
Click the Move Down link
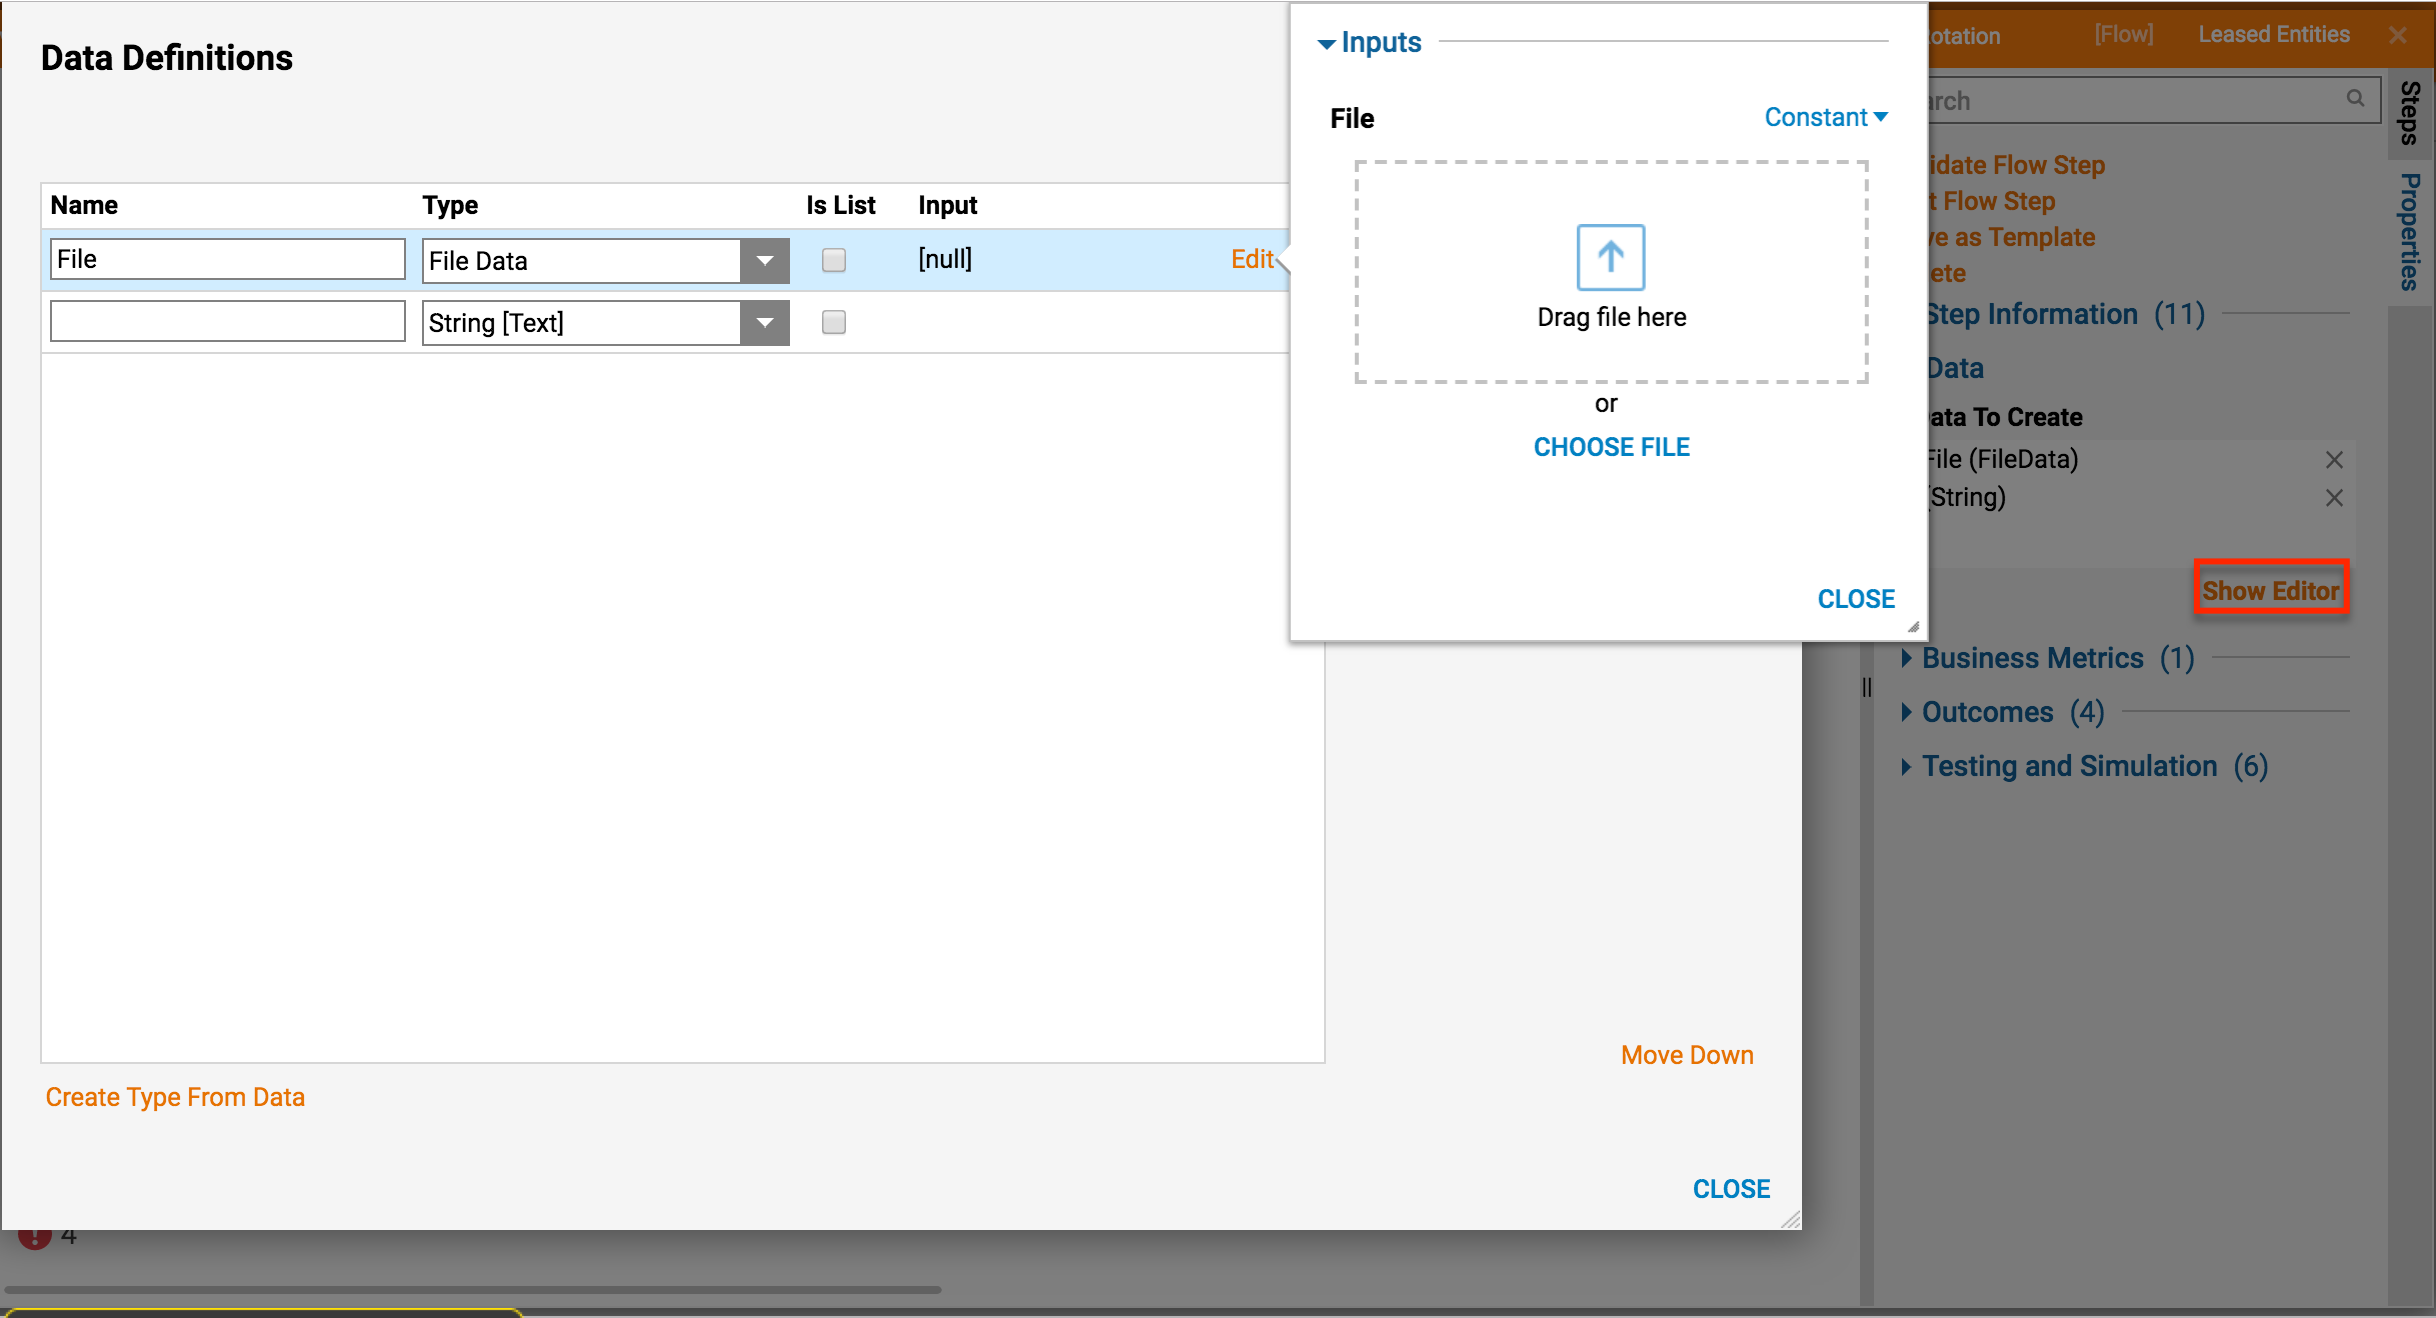coord(1687,1055)
